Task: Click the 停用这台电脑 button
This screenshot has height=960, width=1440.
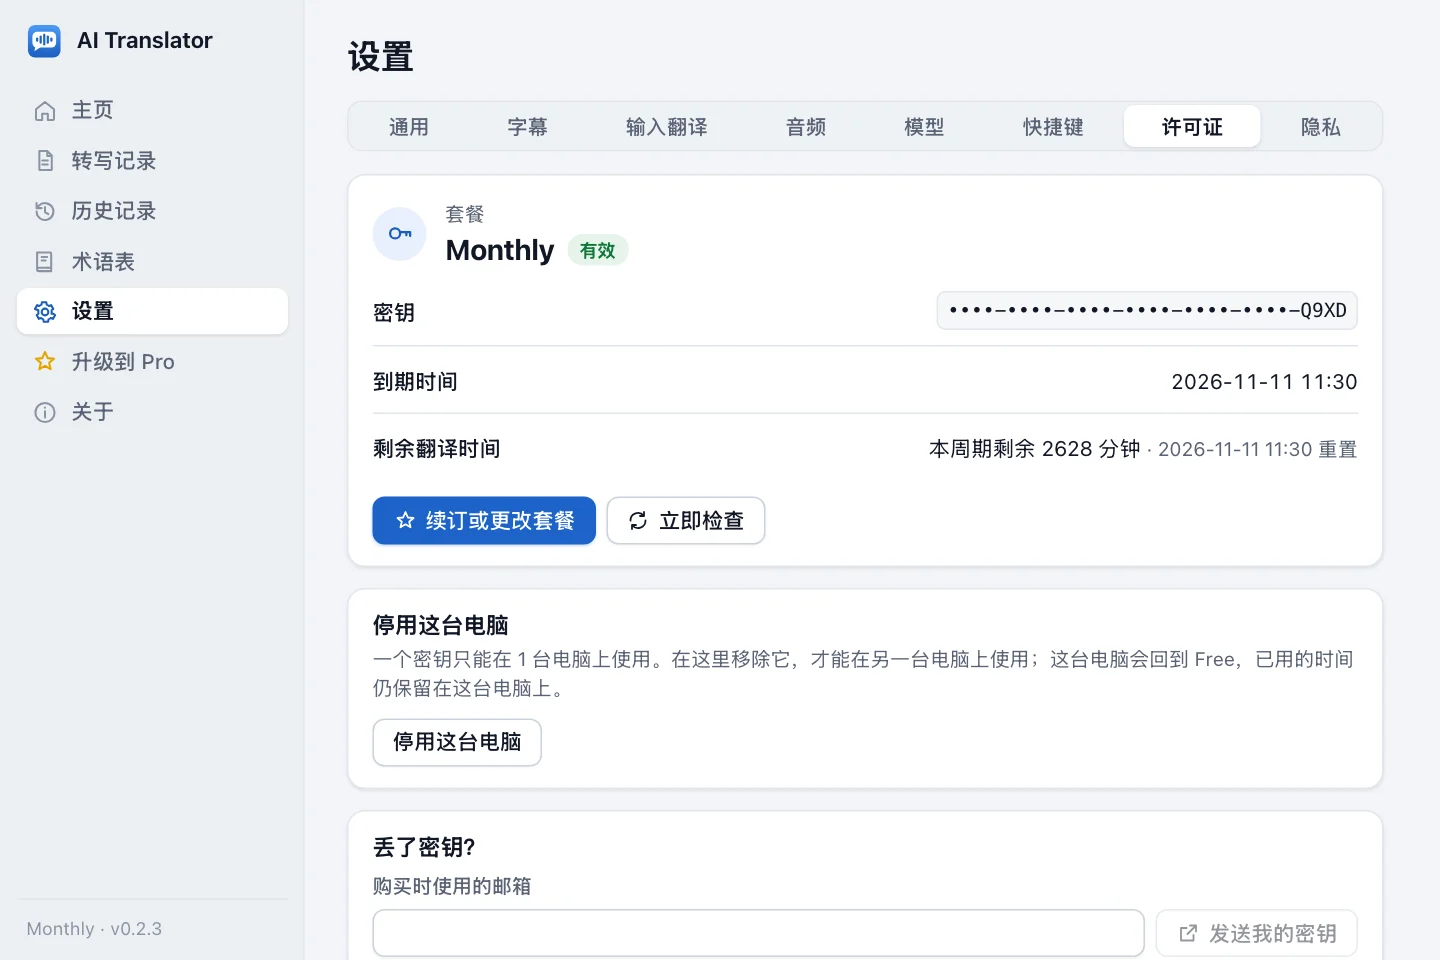Action: 457,743
